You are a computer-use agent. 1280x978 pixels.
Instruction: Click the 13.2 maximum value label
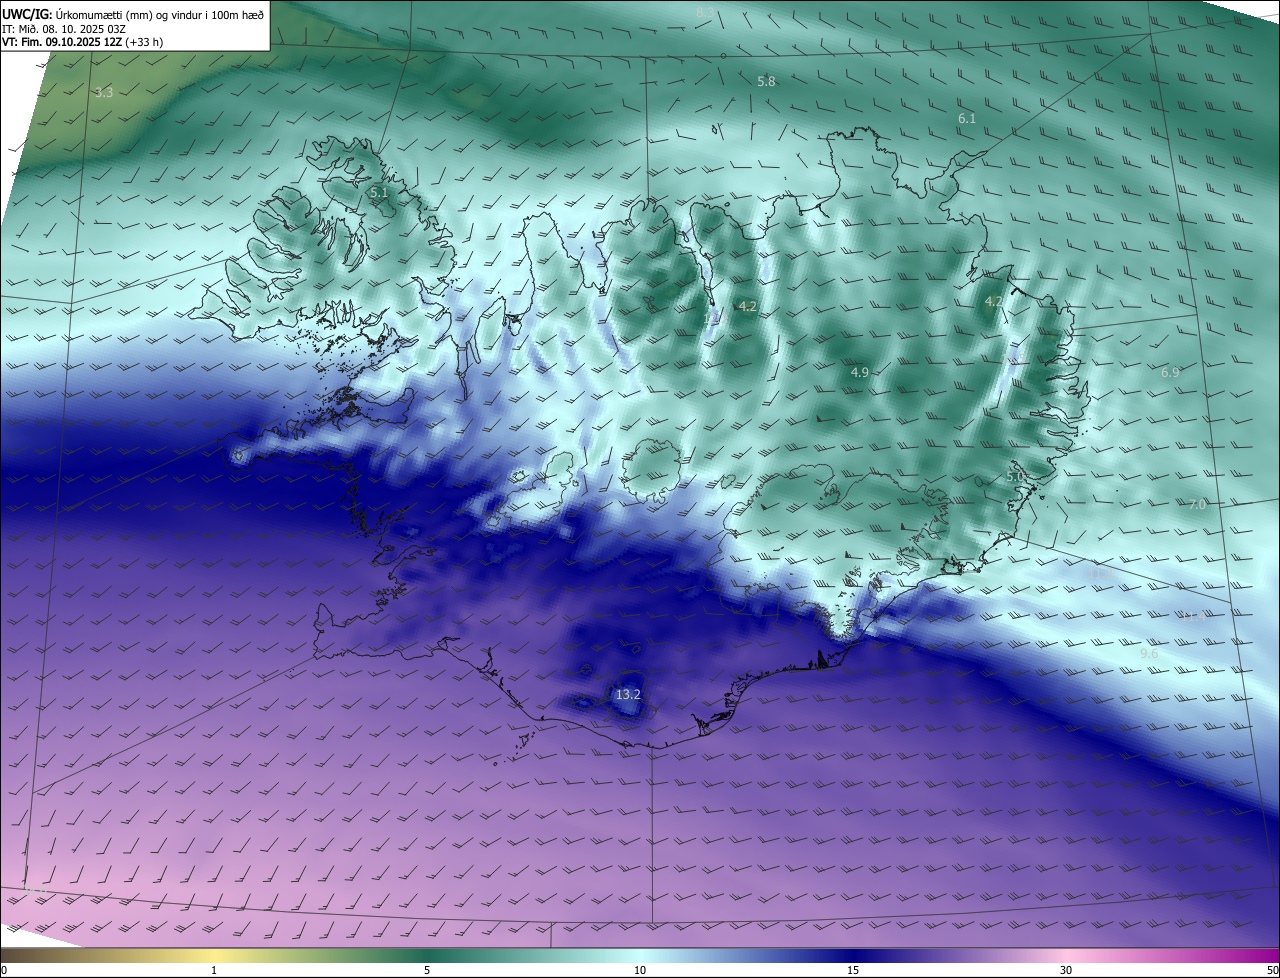point(628,694)
